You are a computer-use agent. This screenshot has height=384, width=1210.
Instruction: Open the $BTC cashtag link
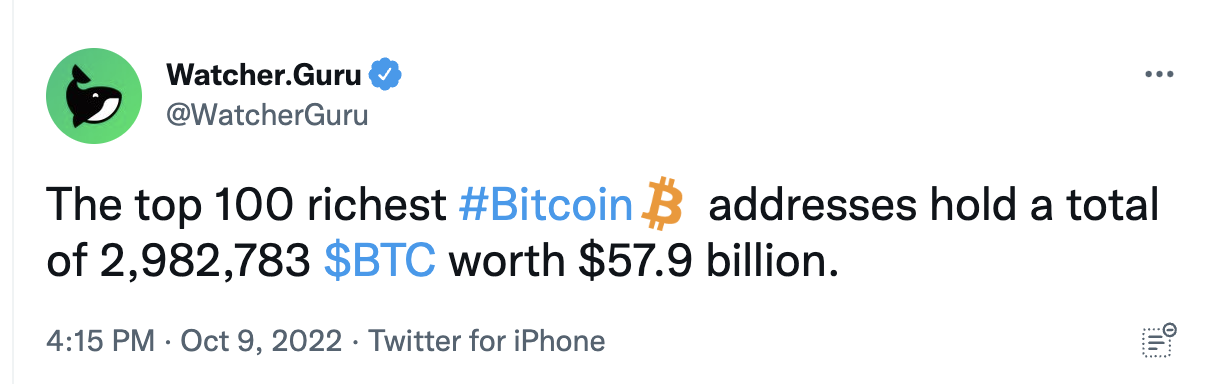pyautogui.click(x=381, y=260)
